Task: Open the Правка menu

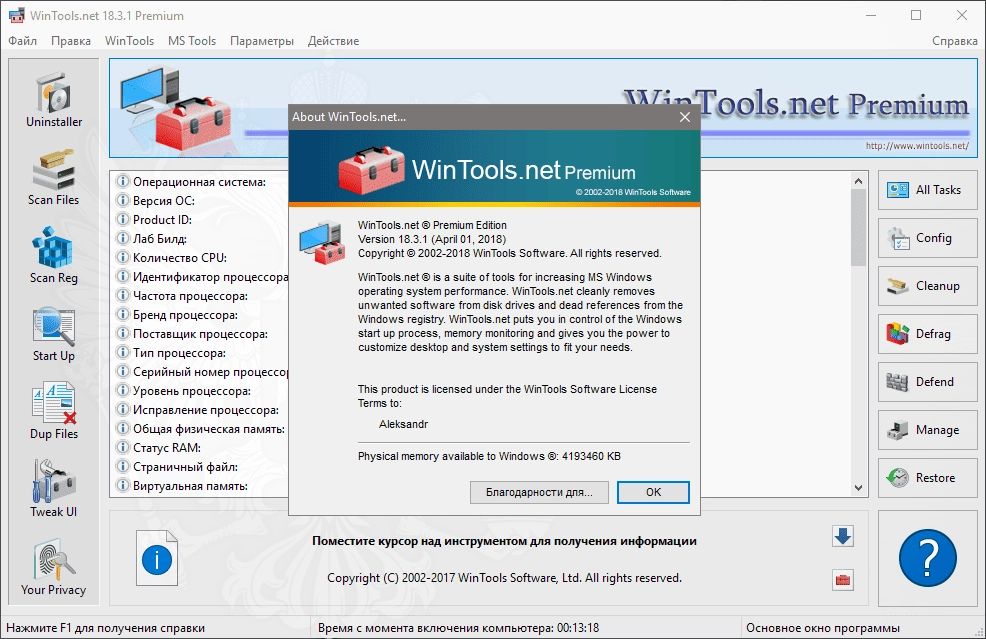Action: 70,41
